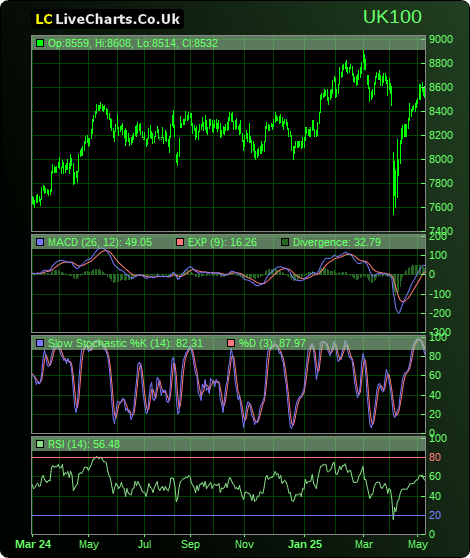Image resolution: width=470 pixels, height=558 pixels.
Task: Click the blue 20 RSI level label
Action: 435,515
